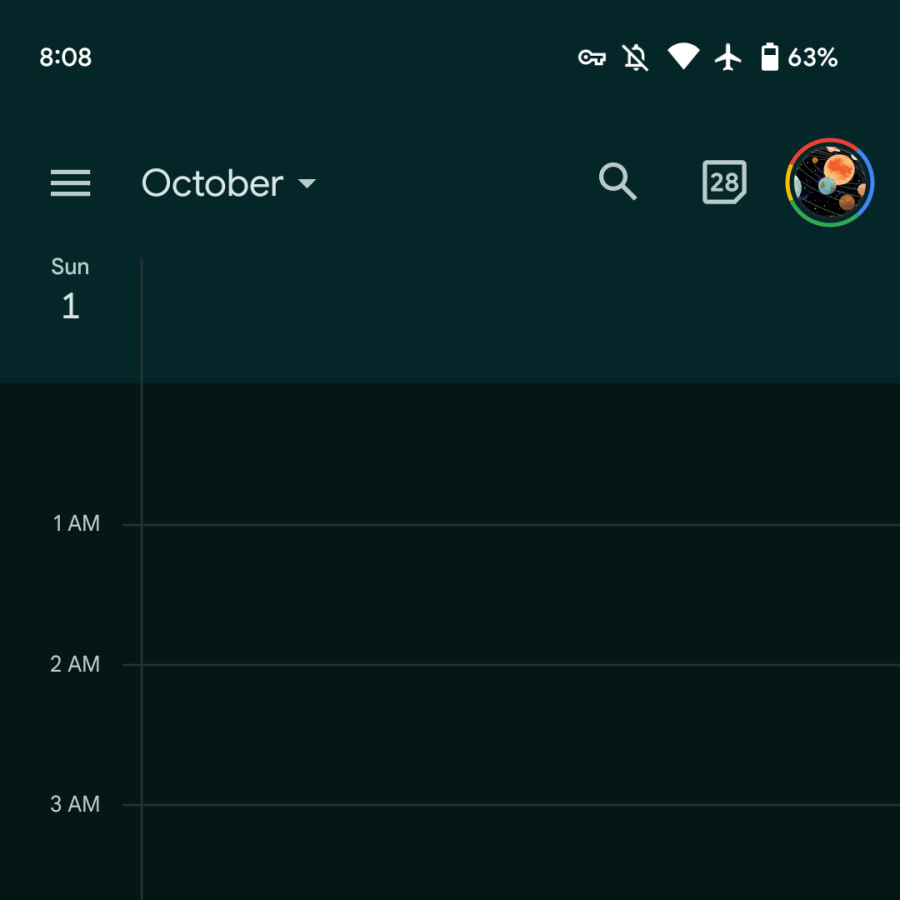The width and height of the screenshot is (900, 900).
Task: Create an event in the 1 AM slot
Action: pos(521,595)
